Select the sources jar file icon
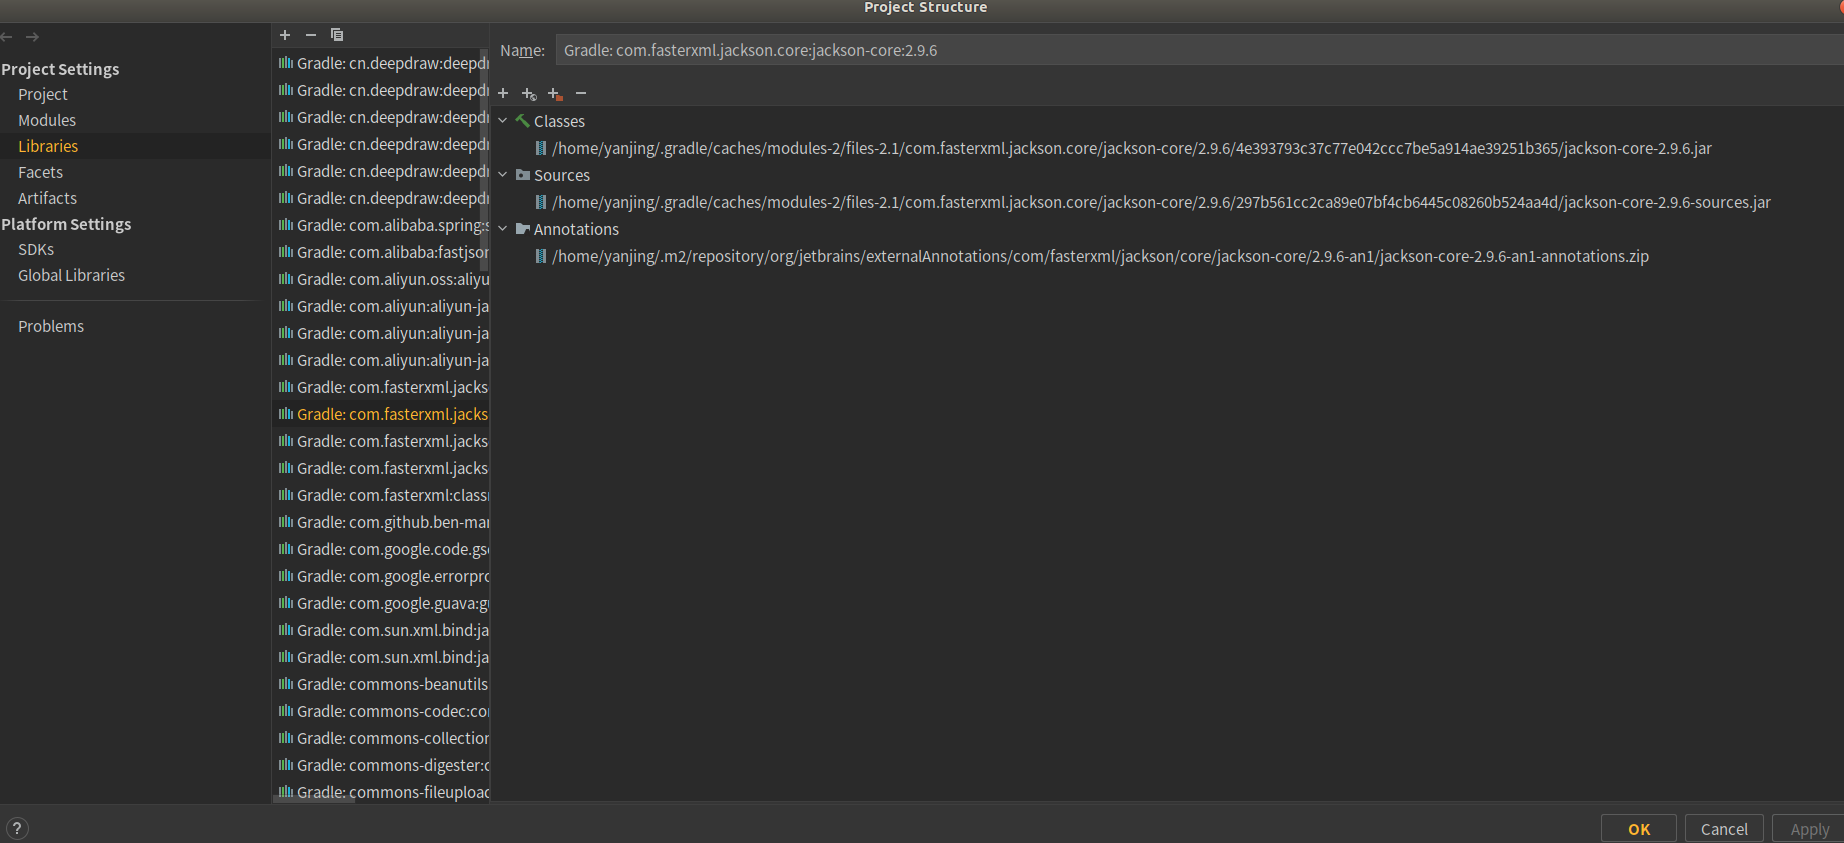 click(x=541, y=202)
